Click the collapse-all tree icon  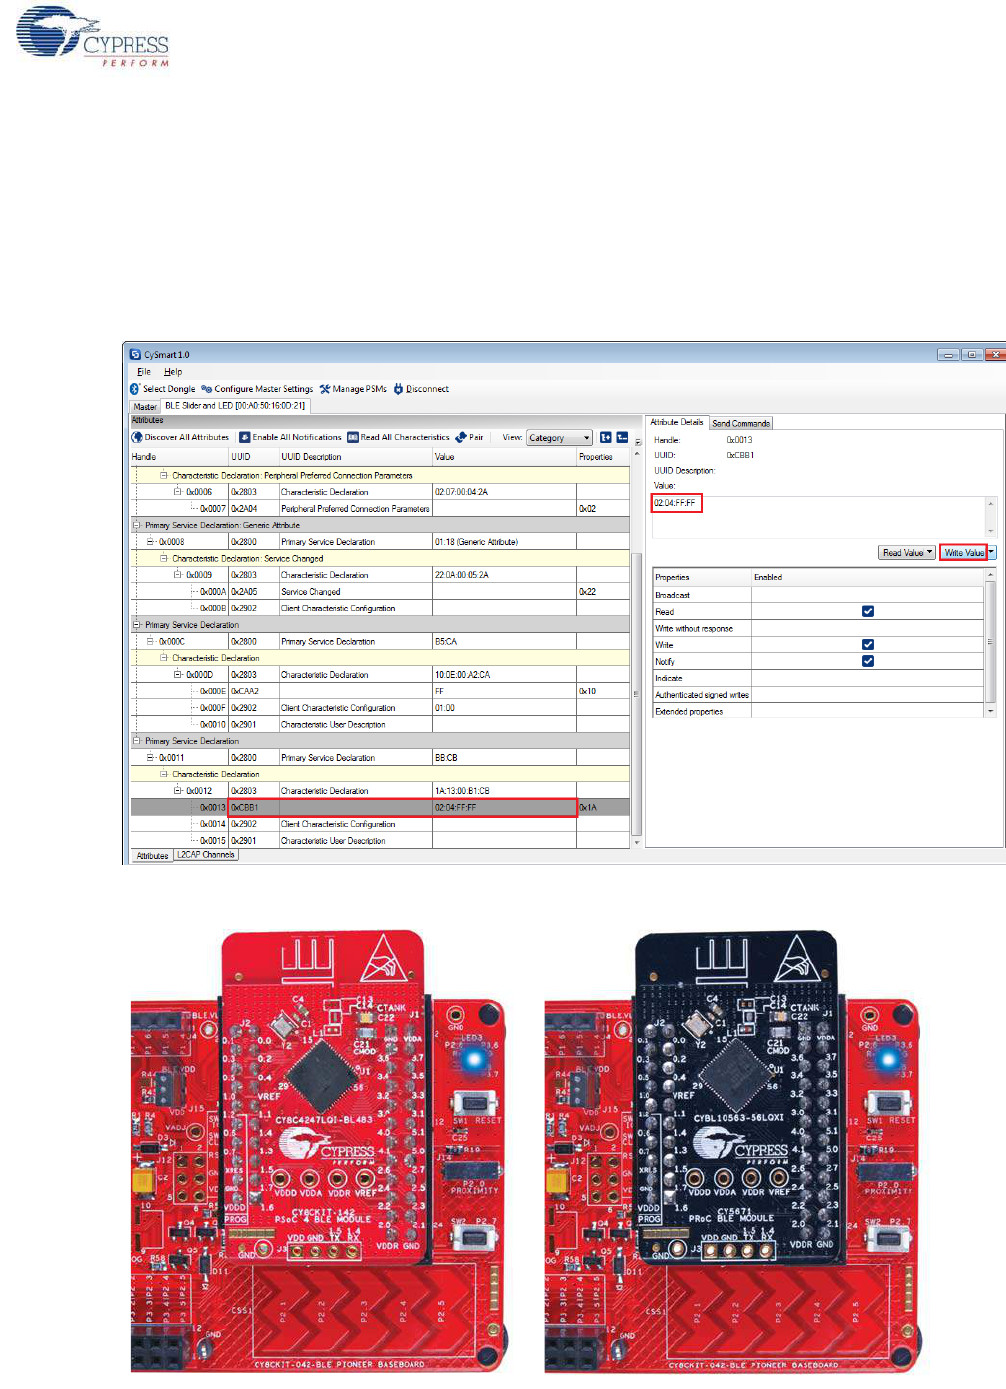[622, 437]
